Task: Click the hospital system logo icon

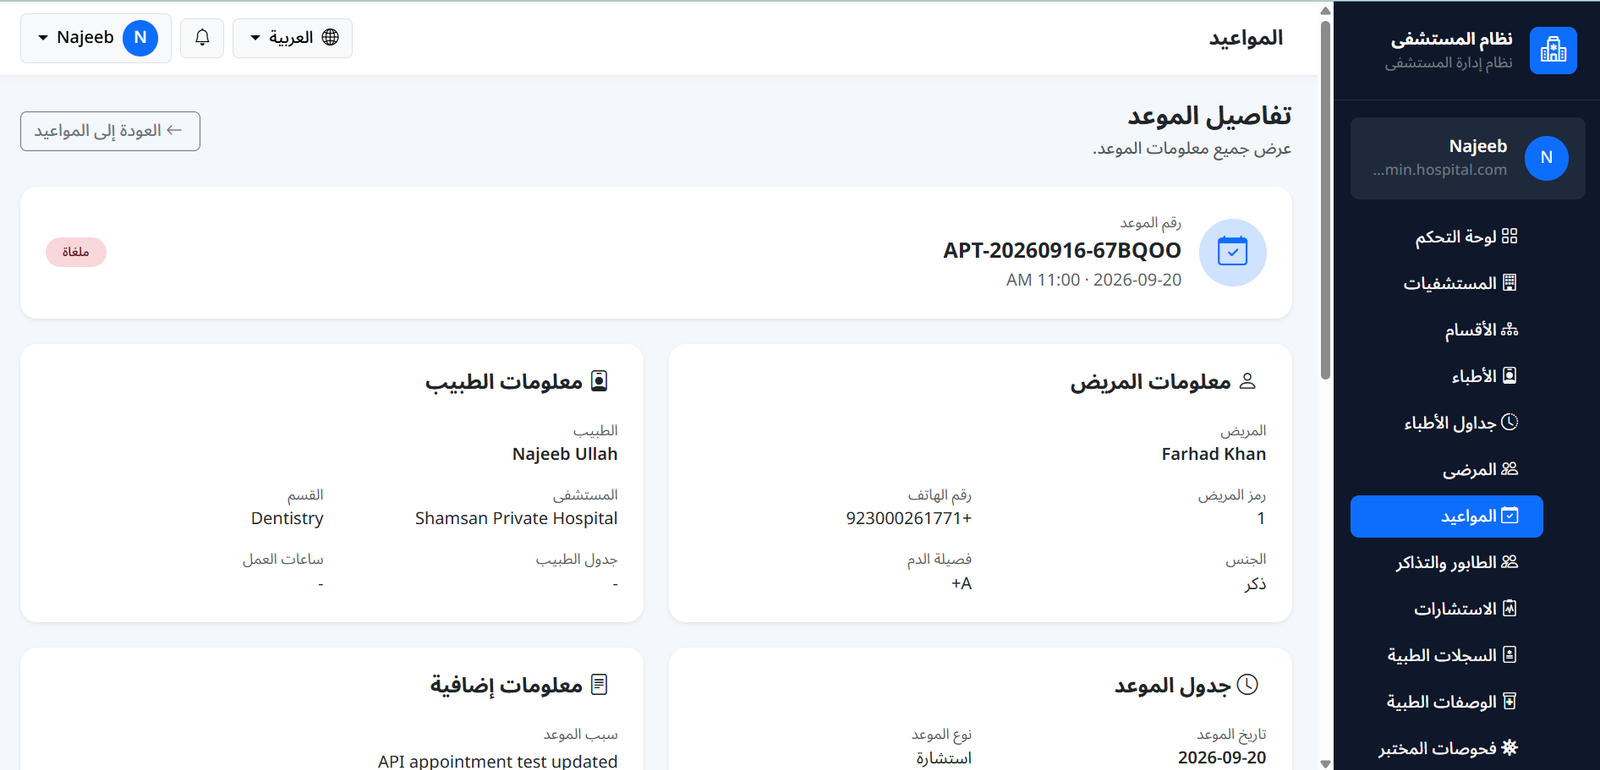Action: tap(1553, 50)
